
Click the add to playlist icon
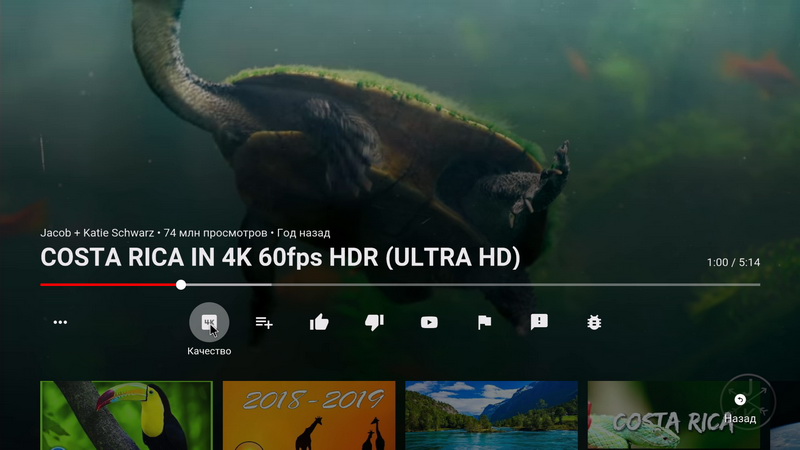click(264, 322)
